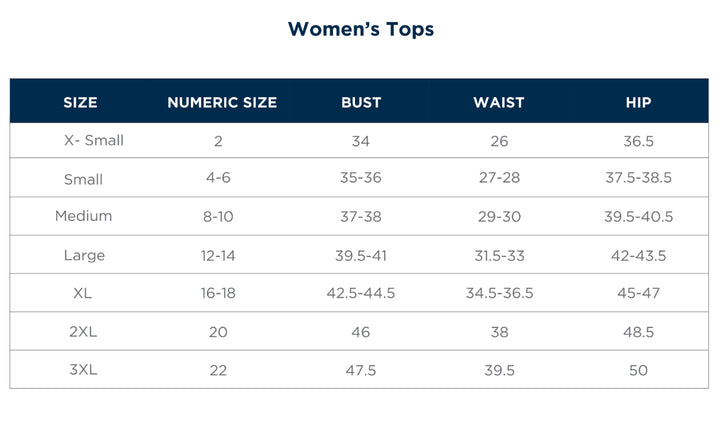Select the WAIST column header

[x=499, y=102]
